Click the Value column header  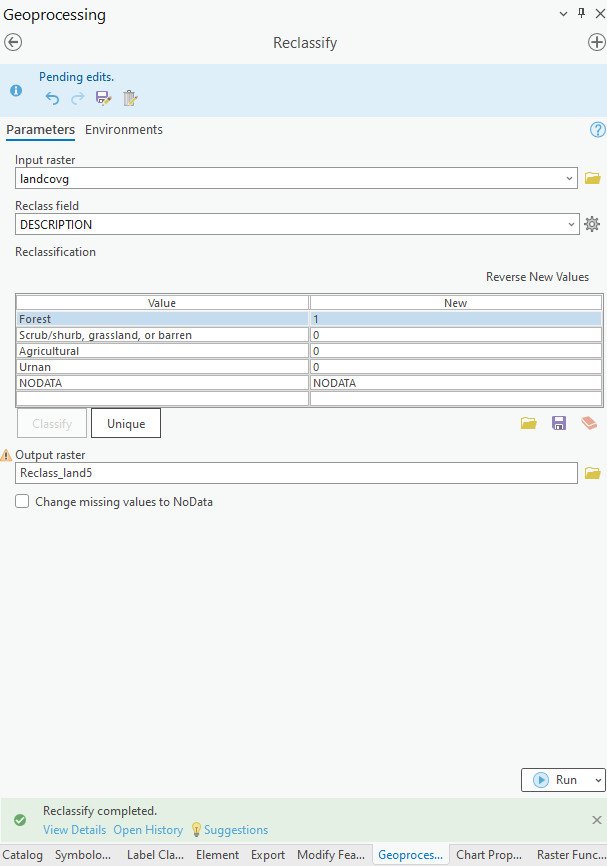coord(162,303)
